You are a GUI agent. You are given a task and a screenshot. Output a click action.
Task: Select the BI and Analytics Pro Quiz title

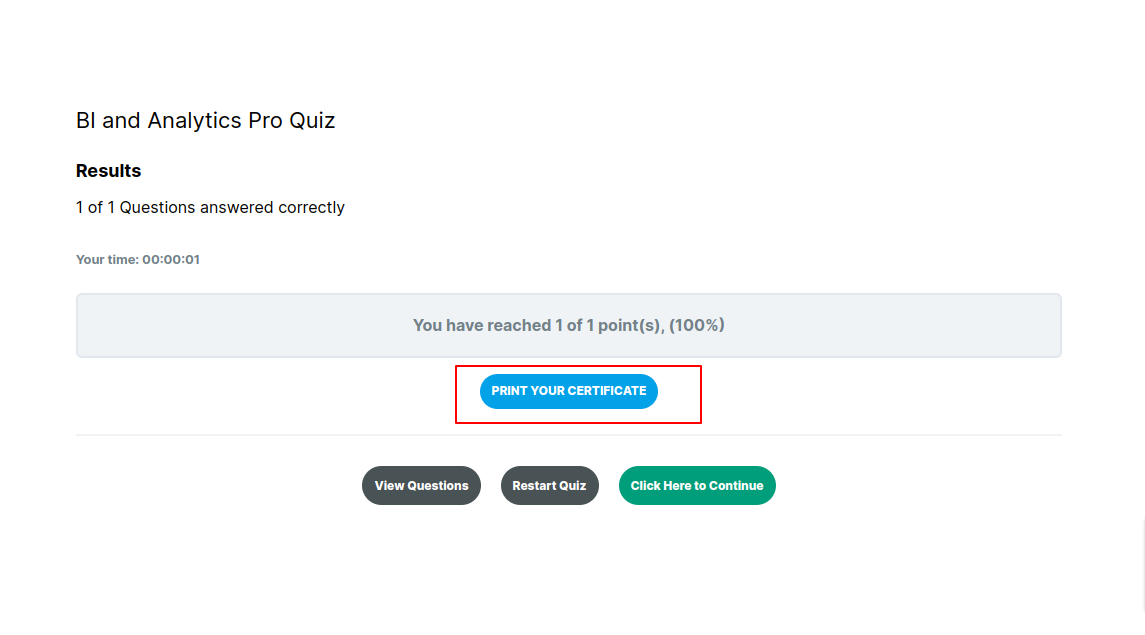(x=205, y=121)
